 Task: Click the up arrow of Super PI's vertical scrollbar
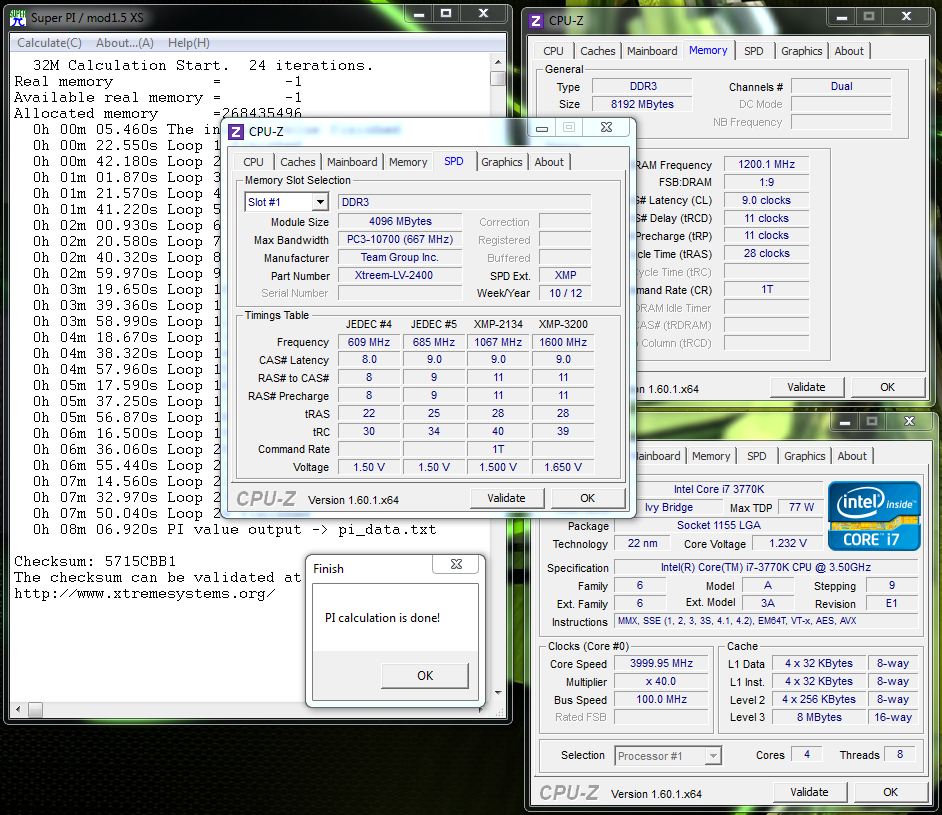(x=497, y=62)
